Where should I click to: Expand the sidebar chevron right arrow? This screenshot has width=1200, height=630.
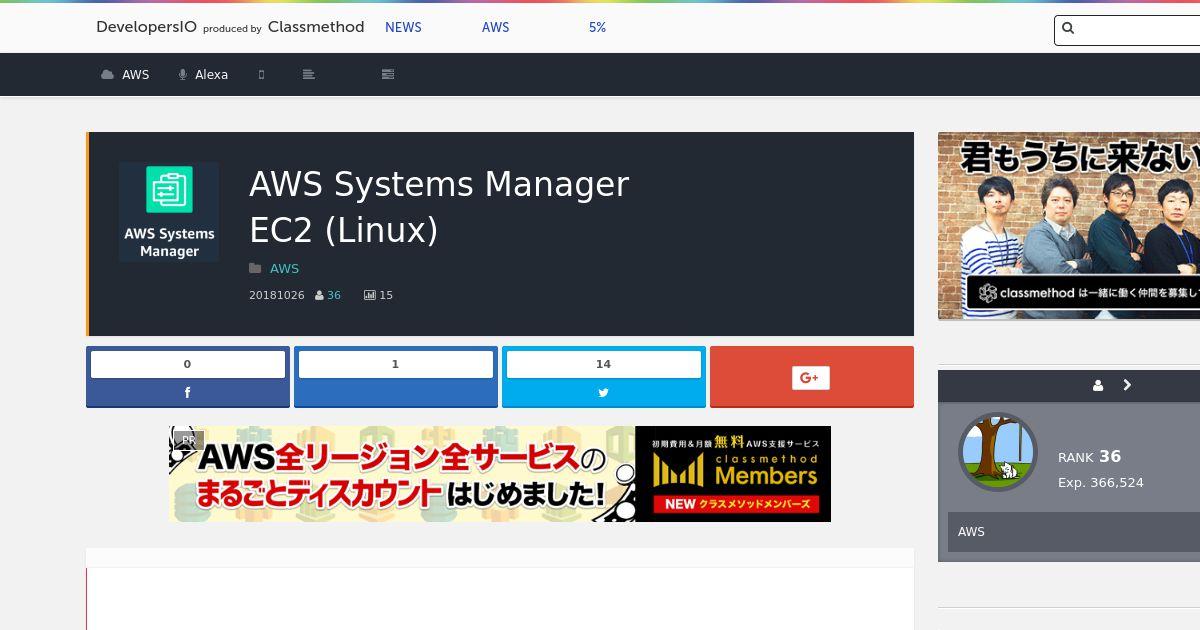(x=1127, y=385)
